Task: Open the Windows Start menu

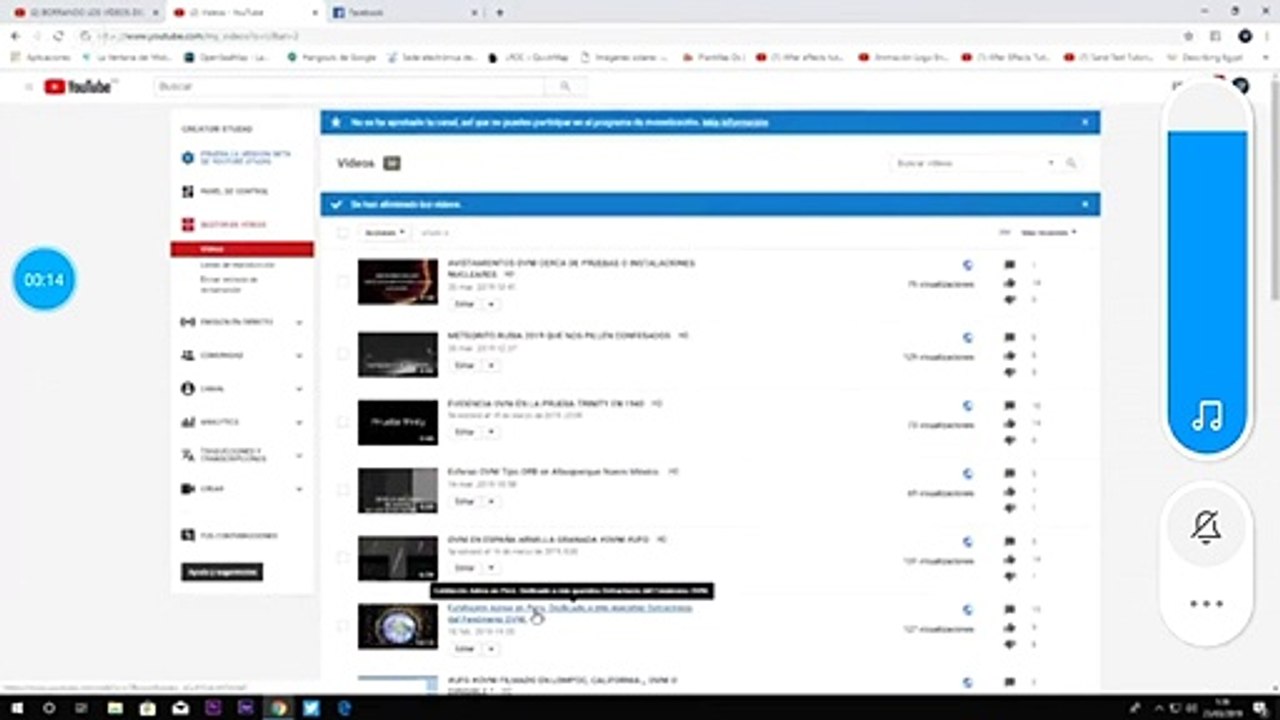Action: 16,708
